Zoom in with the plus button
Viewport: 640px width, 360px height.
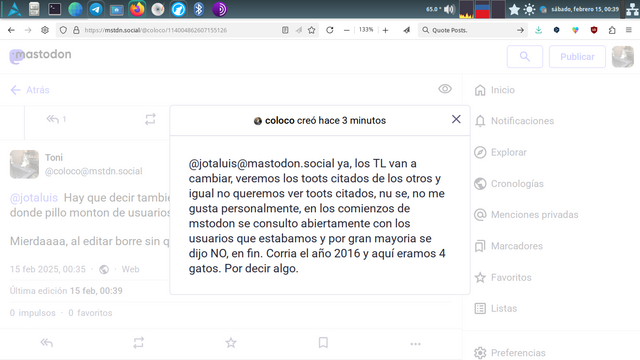pos(385,30)
